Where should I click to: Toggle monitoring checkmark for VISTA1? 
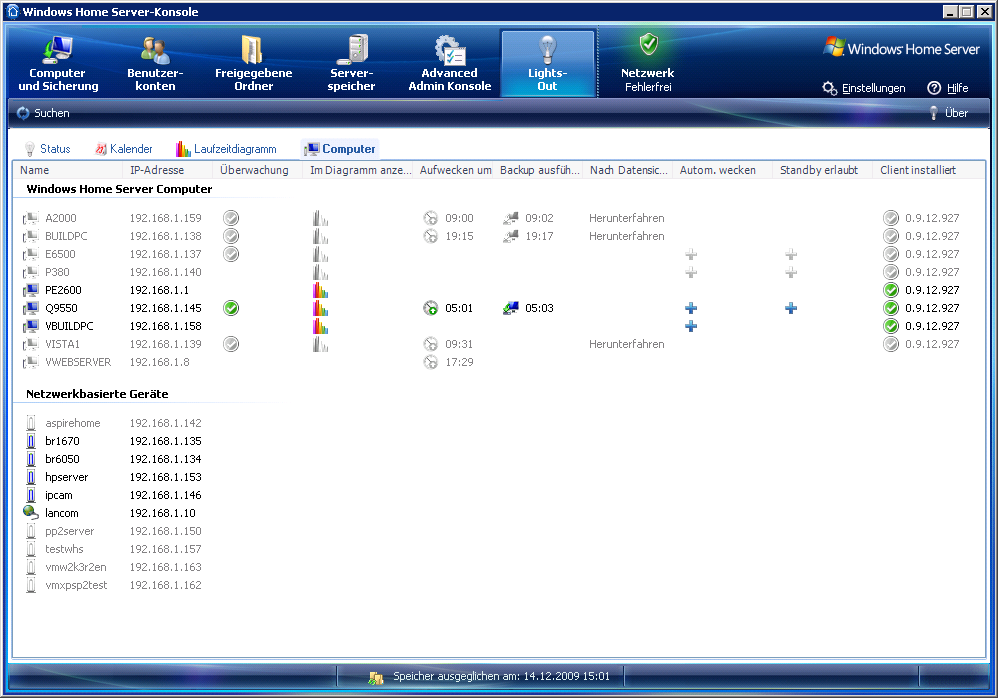point(231,344)
